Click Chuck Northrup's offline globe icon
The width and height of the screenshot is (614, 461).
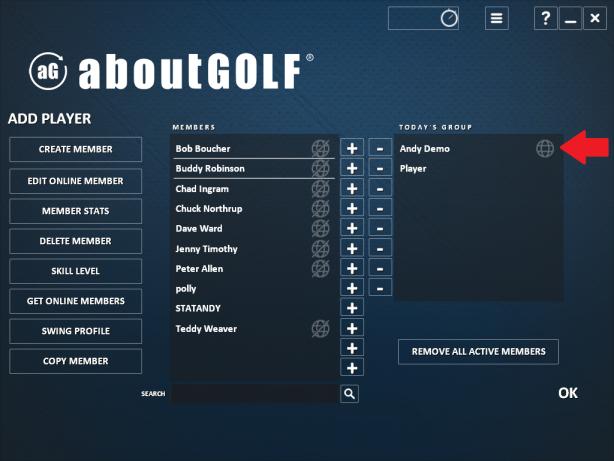coord(320,208)
